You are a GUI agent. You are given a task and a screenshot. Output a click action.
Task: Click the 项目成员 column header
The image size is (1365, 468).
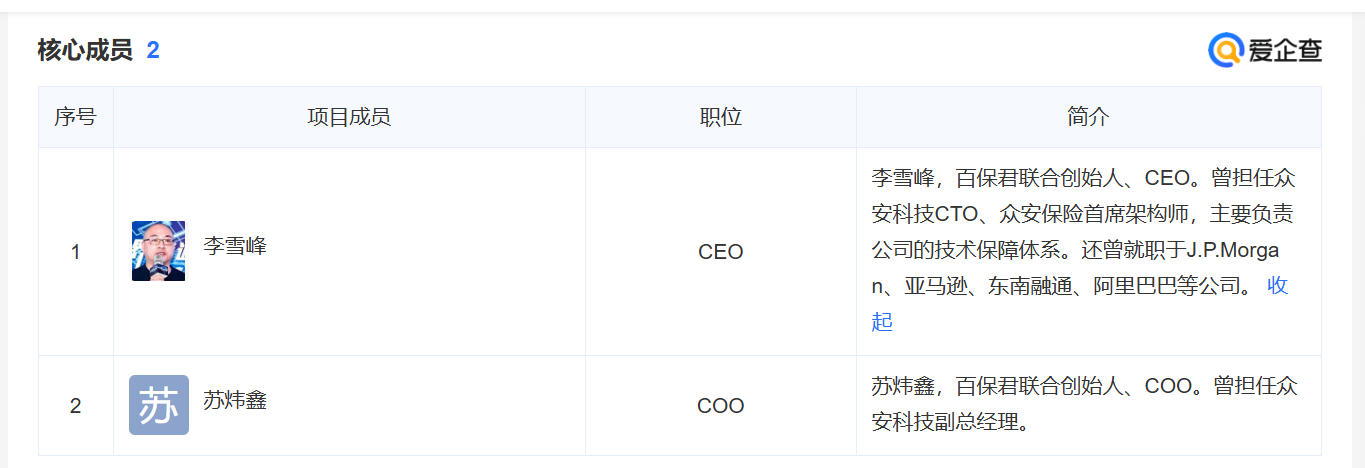(x=349, y=117)
